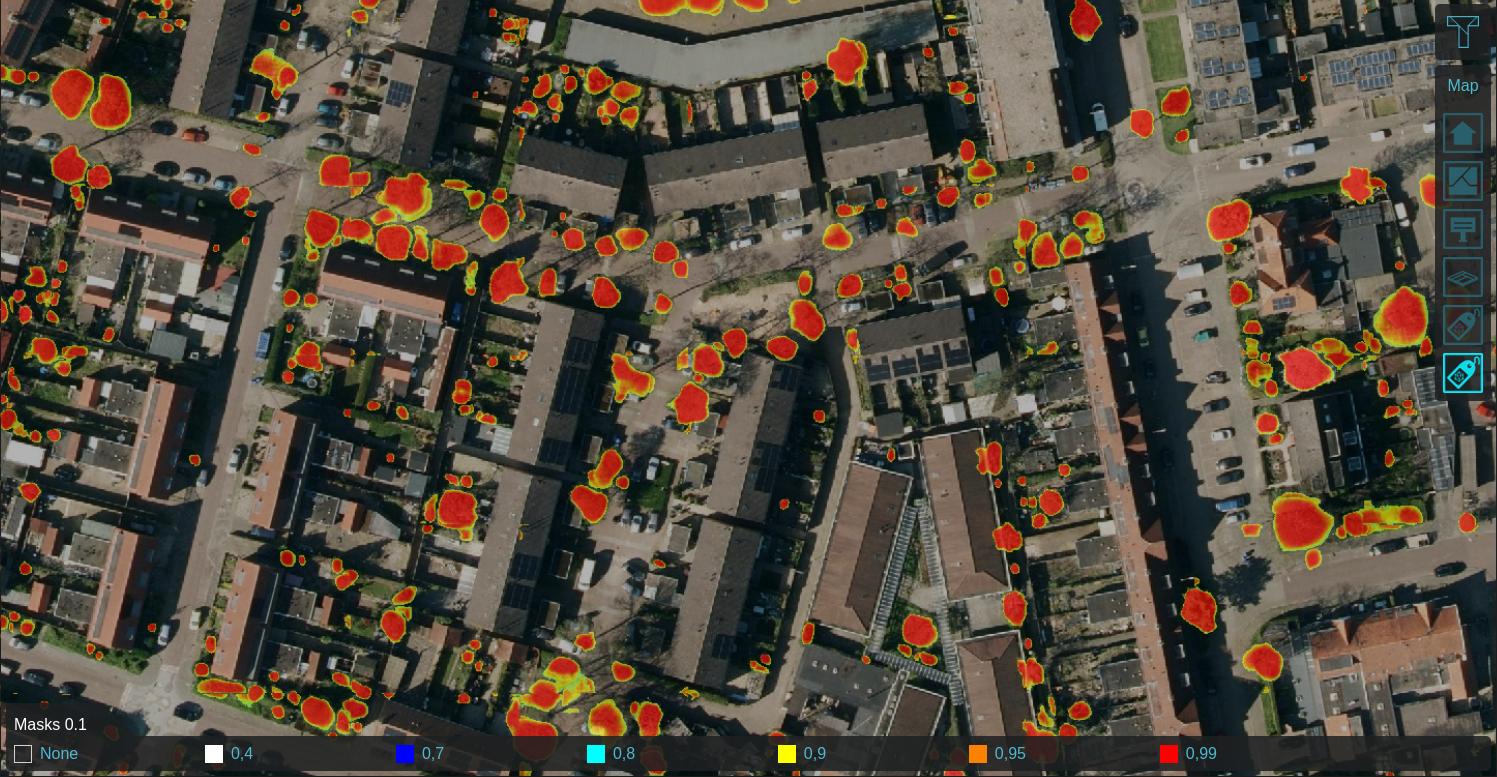This screenshot has height=777, width=1497.
Task: Click the None legend label text
Action: point(59,754)
